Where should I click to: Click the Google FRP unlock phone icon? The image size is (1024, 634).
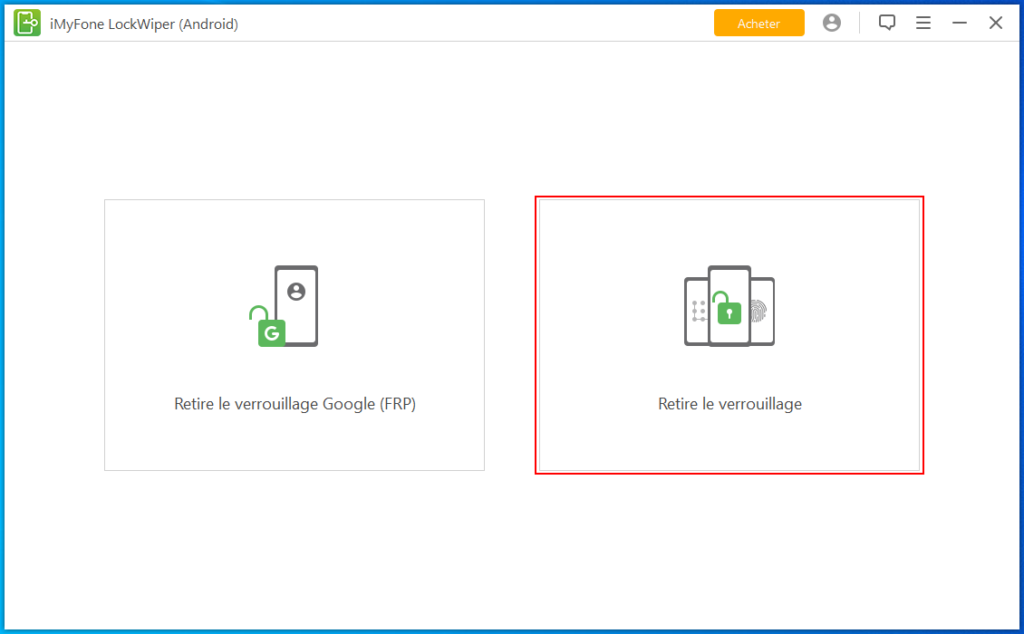(x=284, y=306)
